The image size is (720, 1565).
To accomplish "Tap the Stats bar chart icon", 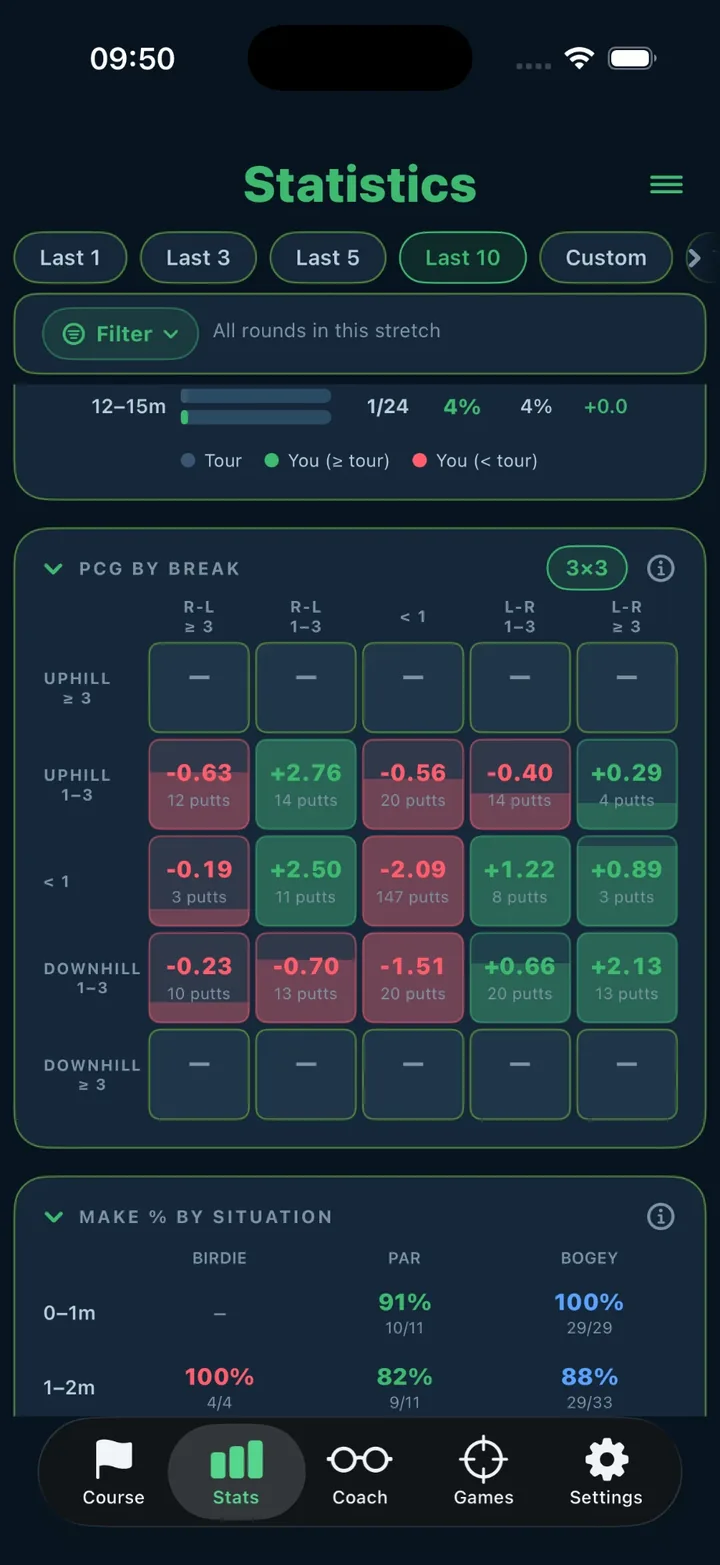I will point(236,1460).
